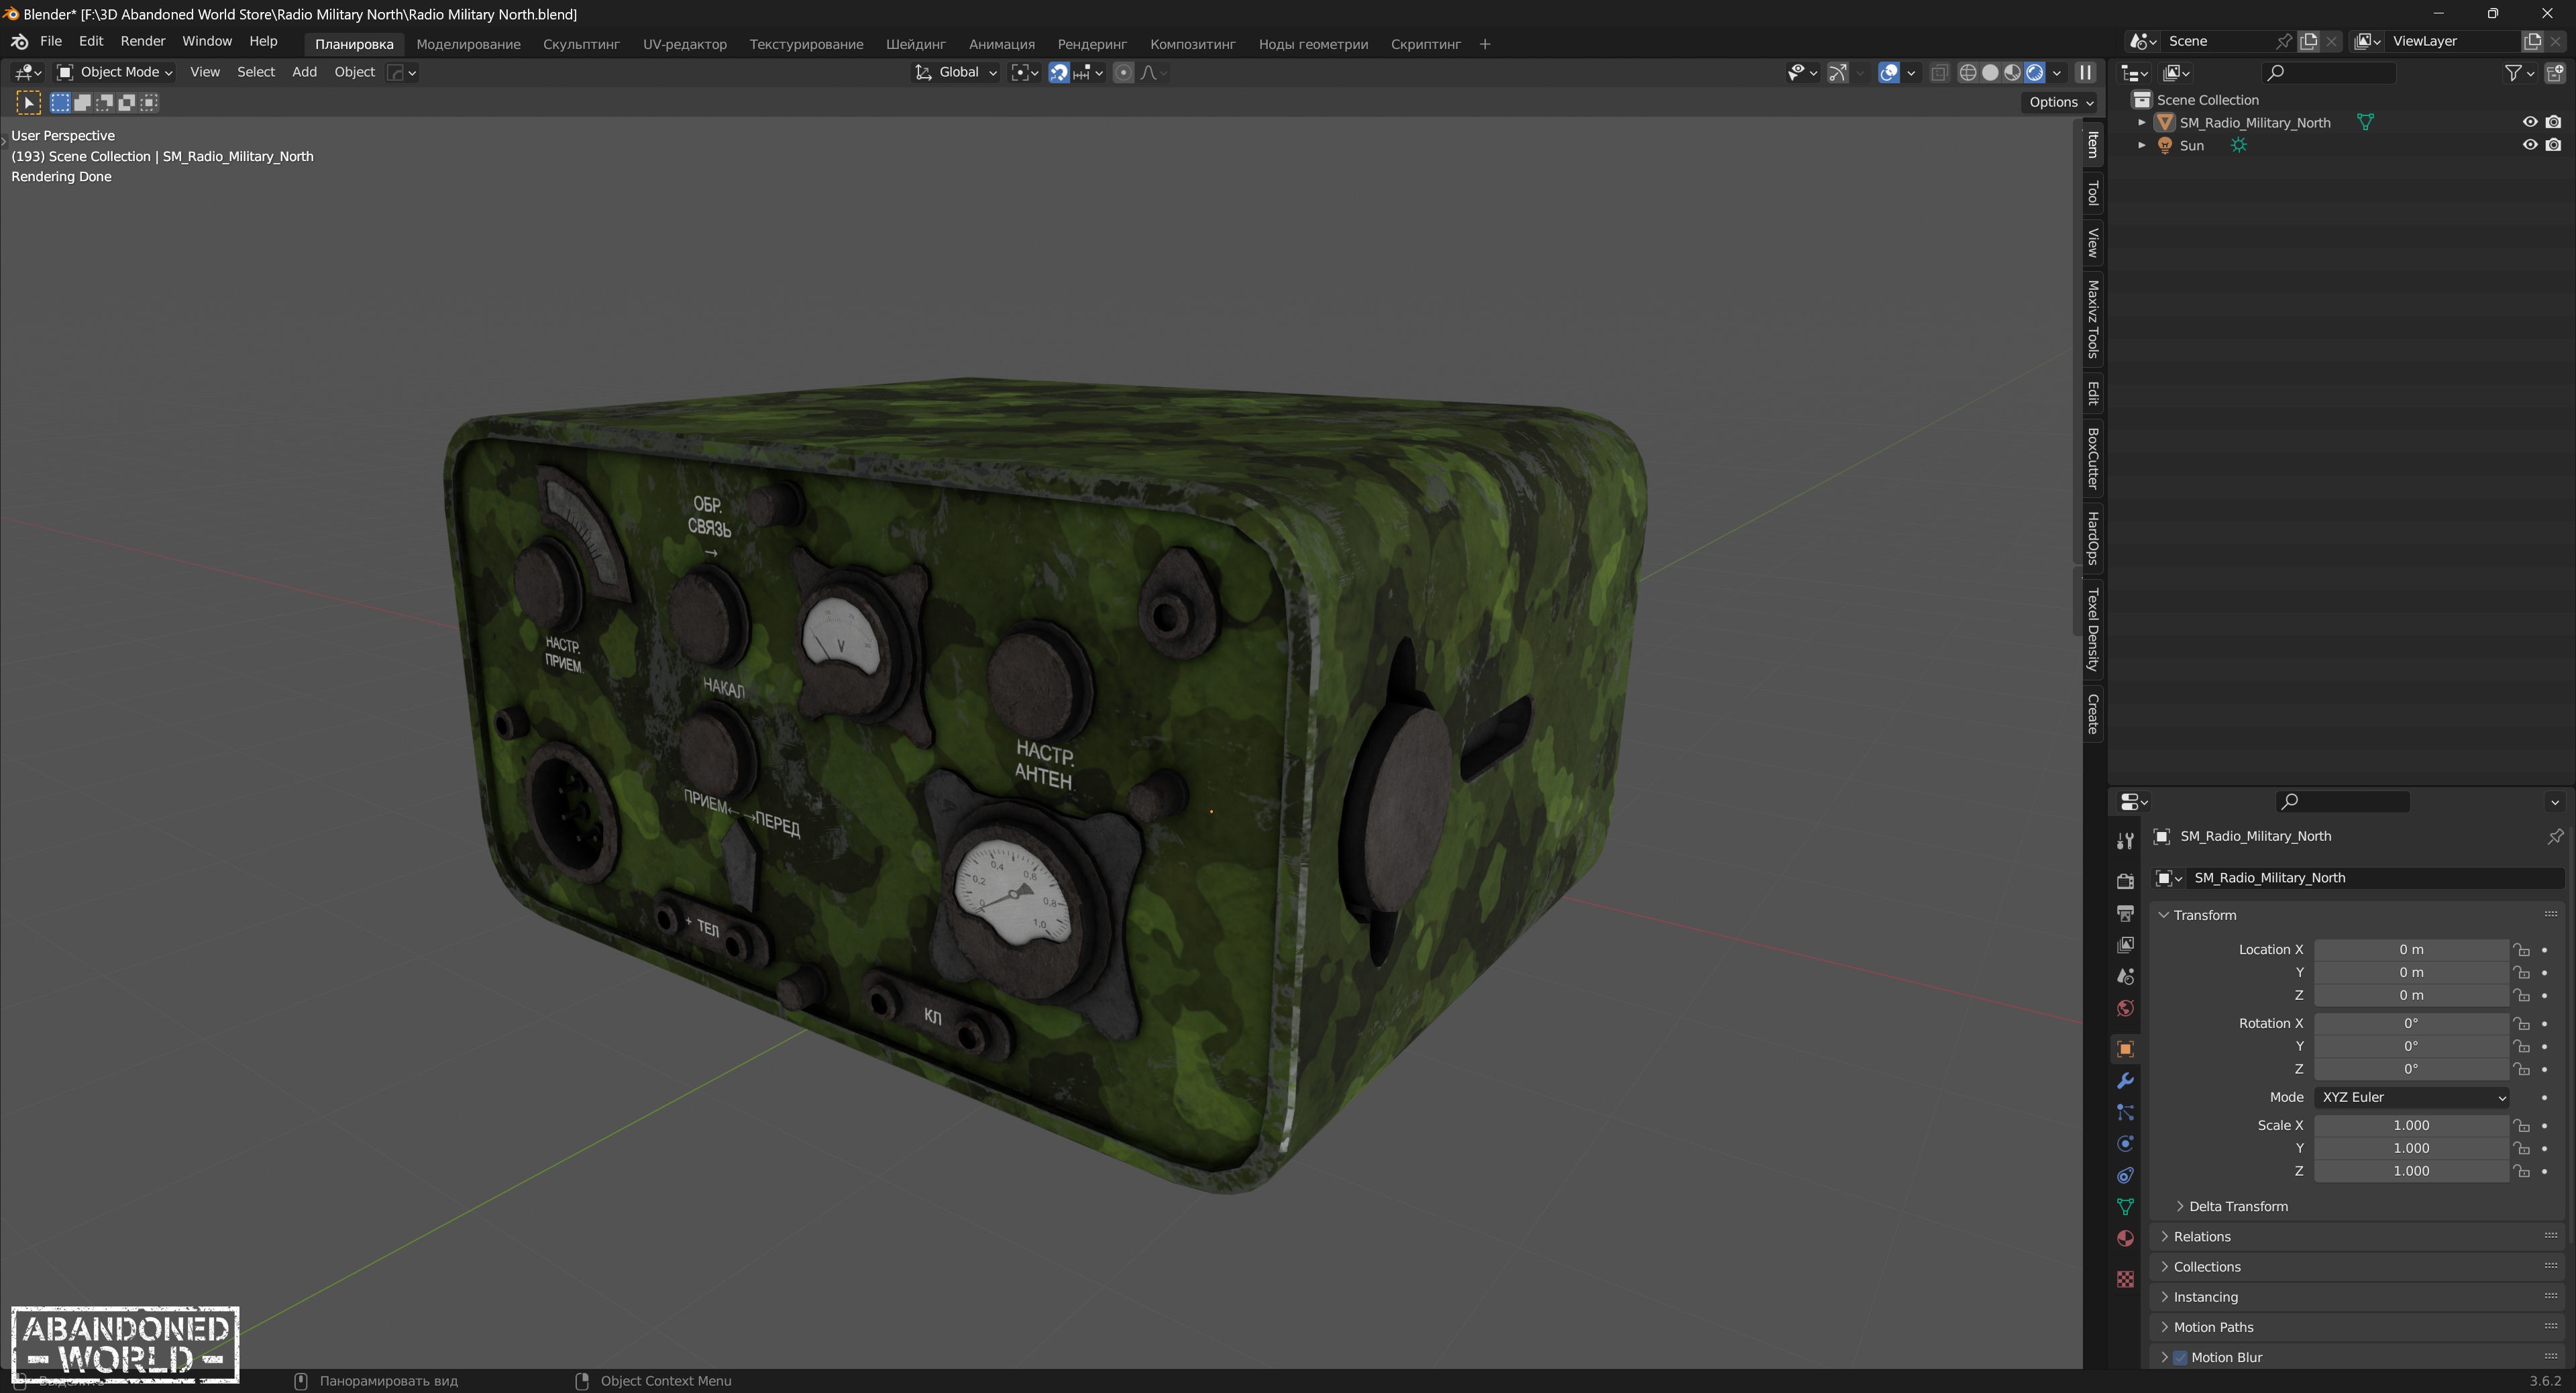Click the Scale X value field
Screen dimensions: 2576x1393
click(x=2410, y=1126)
